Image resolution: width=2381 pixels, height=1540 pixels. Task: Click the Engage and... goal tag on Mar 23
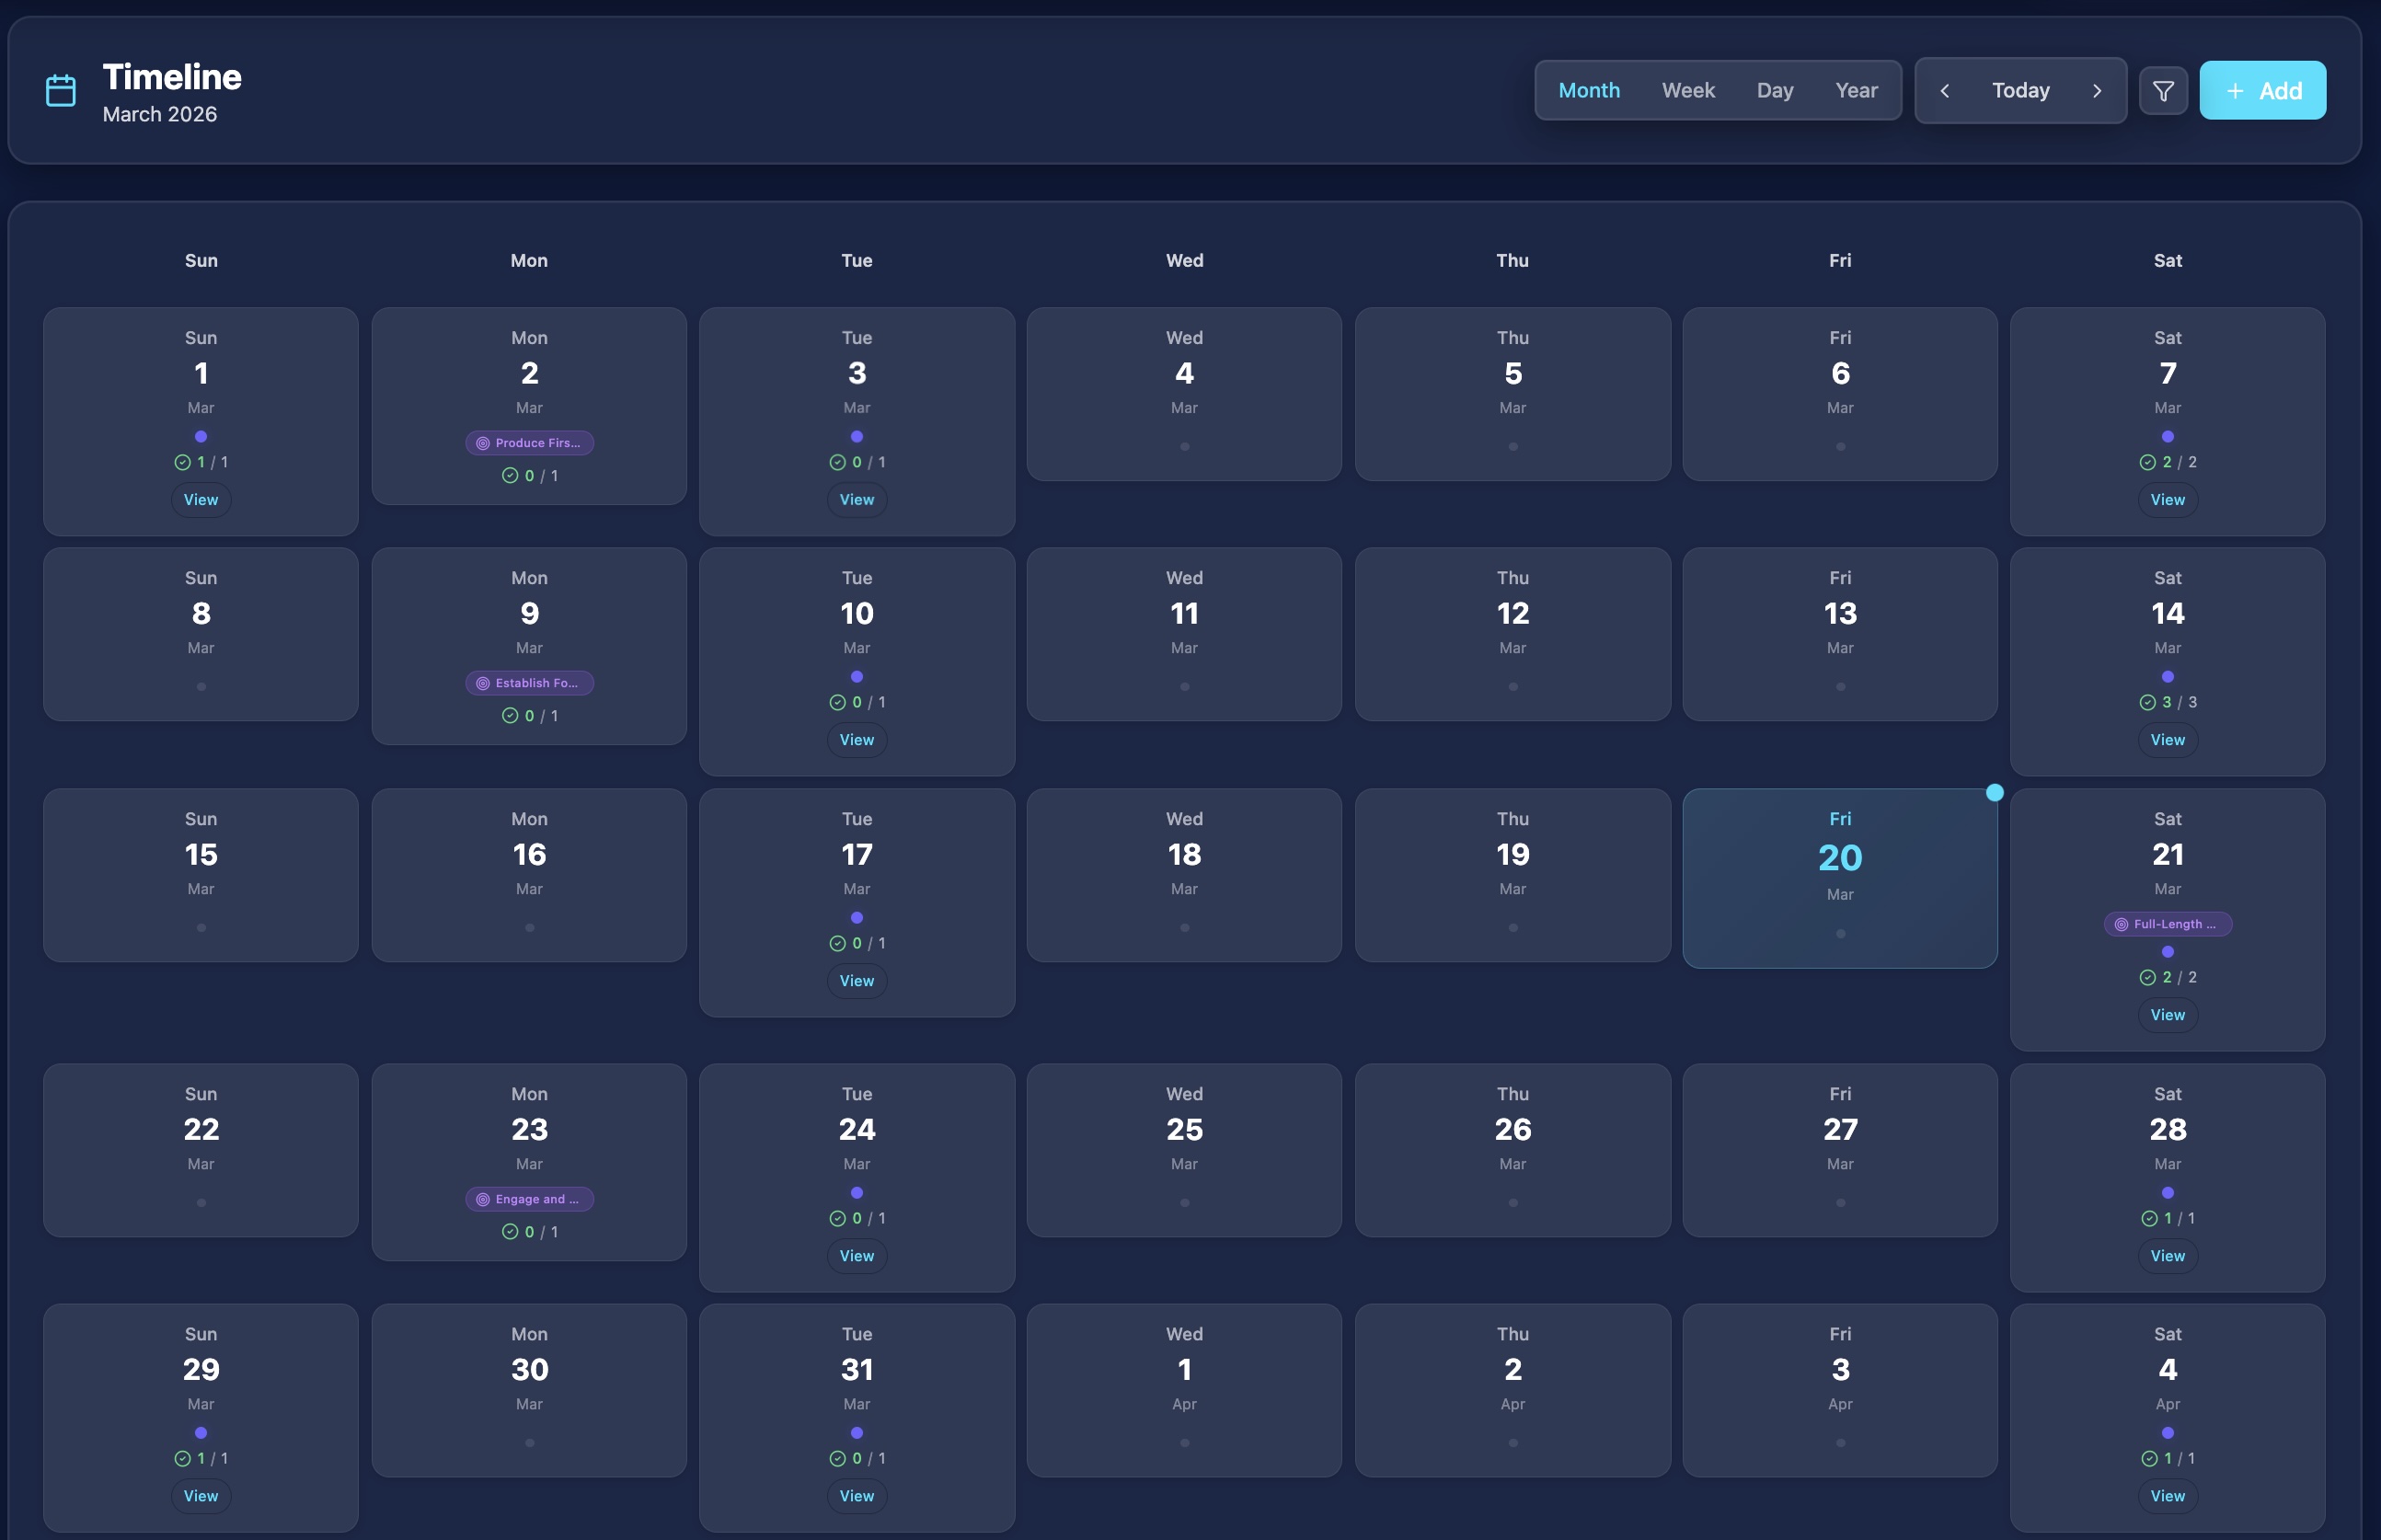tap(529, 1199)
